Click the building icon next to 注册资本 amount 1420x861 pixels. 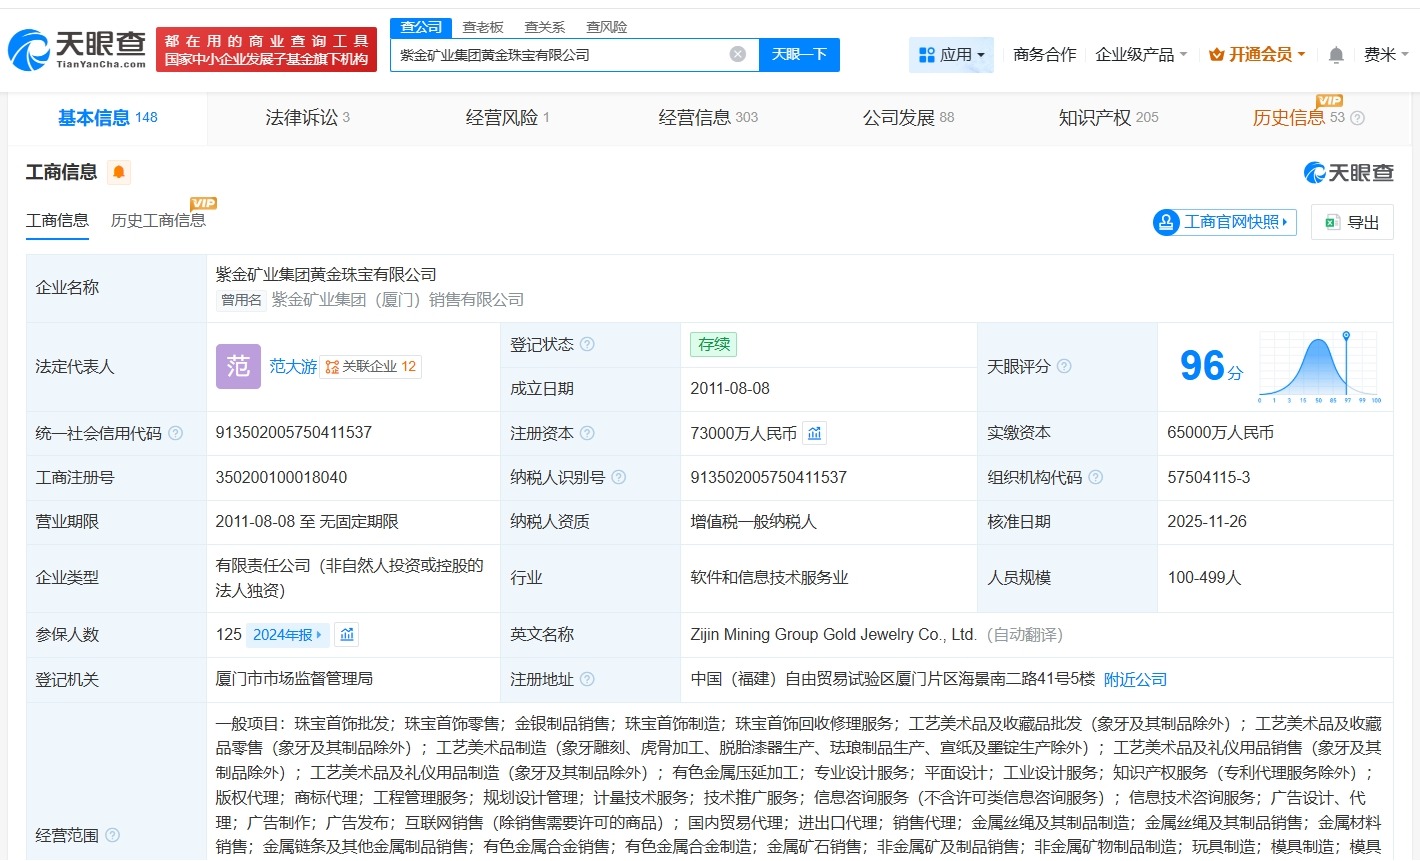pos(814,433)
